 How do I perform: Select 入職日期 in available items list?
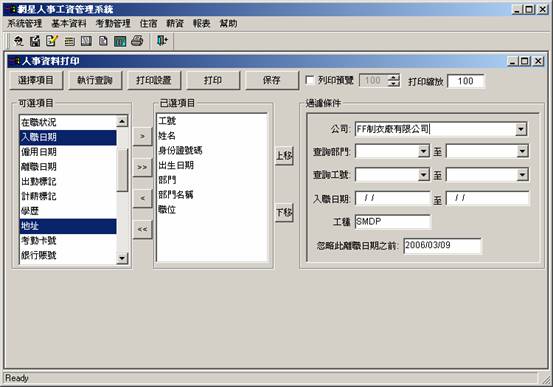[x=68, y=137]
